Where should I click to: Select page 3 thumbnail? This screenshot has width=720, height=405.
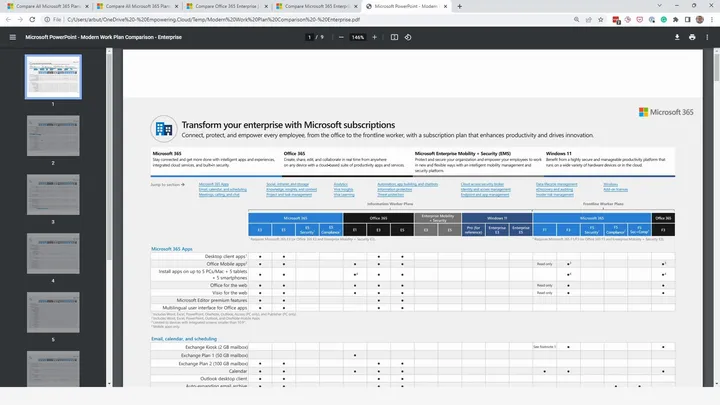53,194
